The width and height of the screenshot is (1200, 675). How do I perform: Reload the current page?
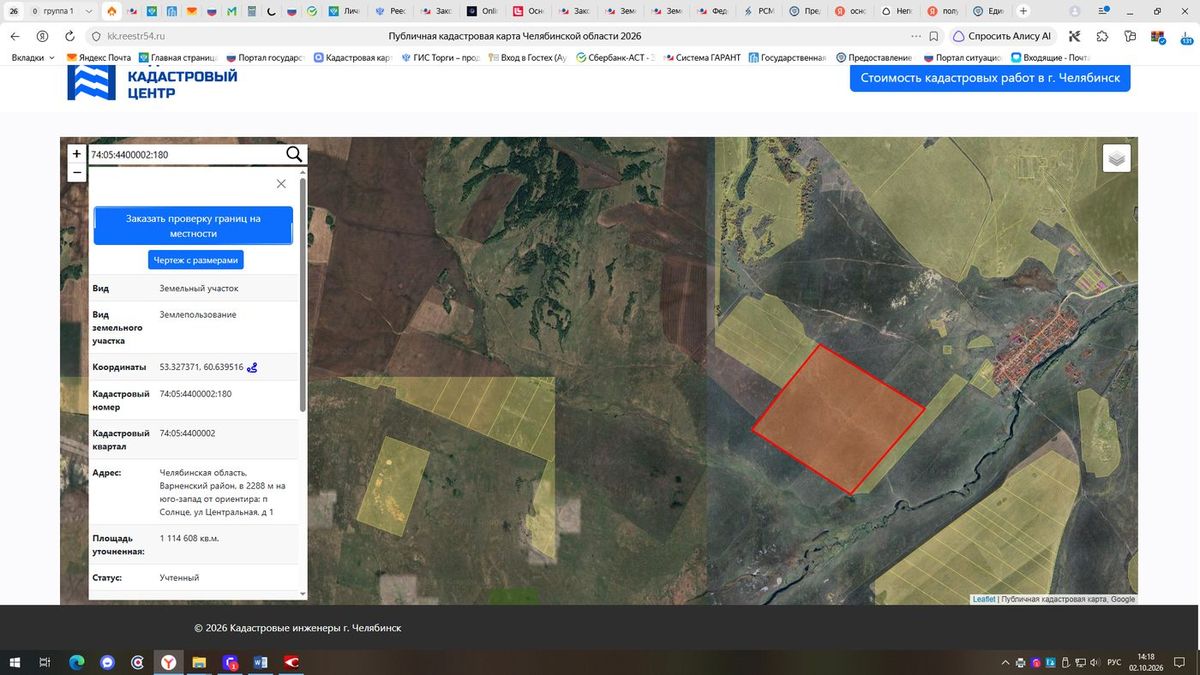69,36
